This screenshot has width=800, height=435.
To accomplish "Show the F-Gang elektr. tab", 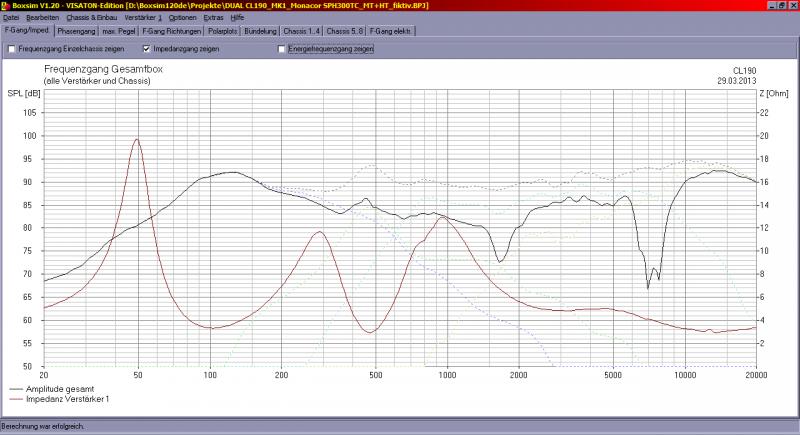I will tap(388, 31).
